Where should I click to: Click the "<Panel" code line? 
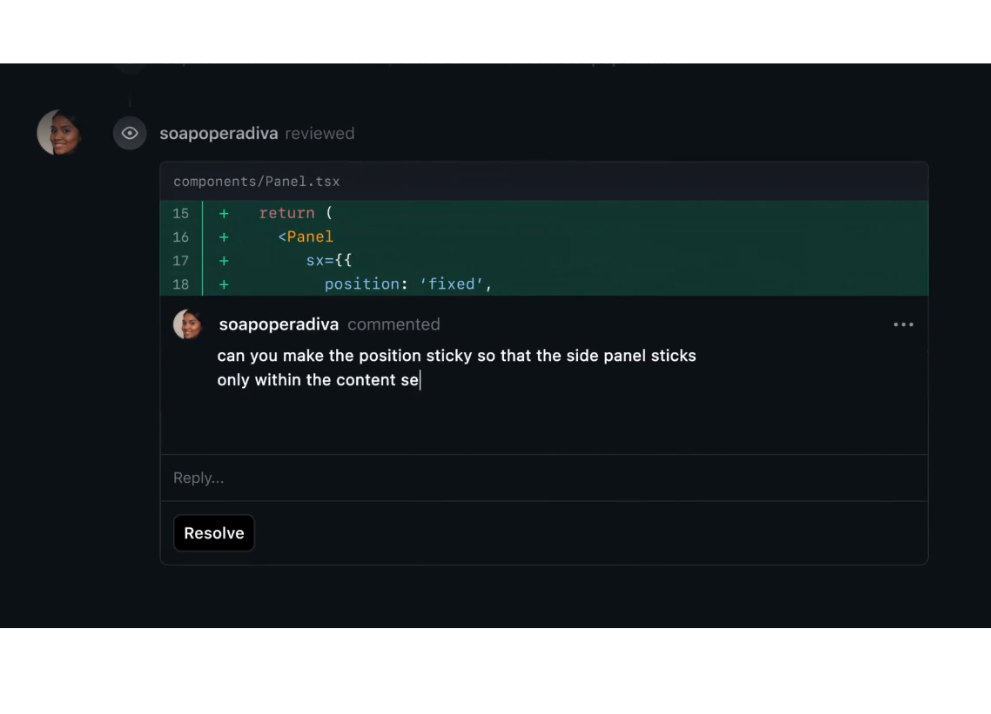pyautogui.click(x=306, y=237)
